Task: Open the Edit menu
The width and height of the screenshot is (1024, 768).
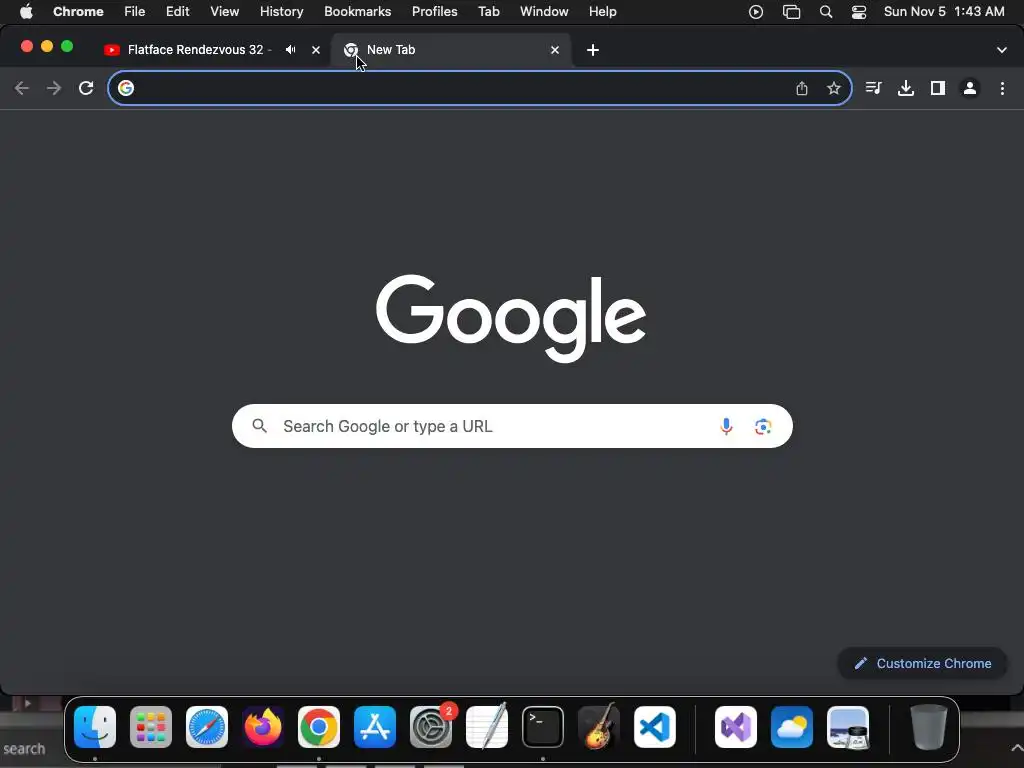Action: tap(178, 12)
